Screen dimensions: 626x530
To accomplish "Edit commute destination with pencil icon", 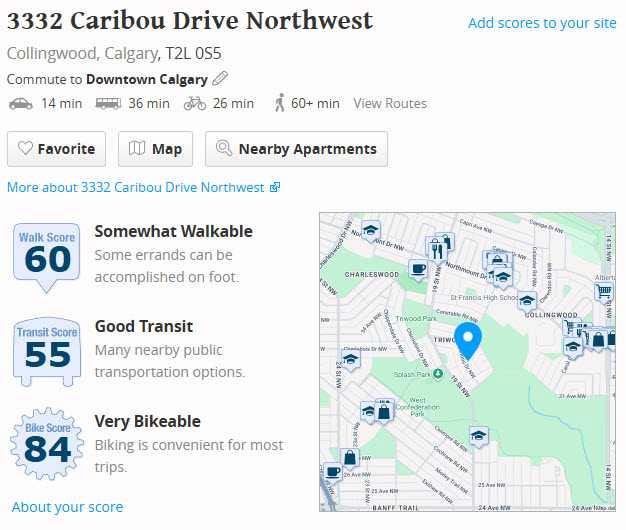I will 220,79.
